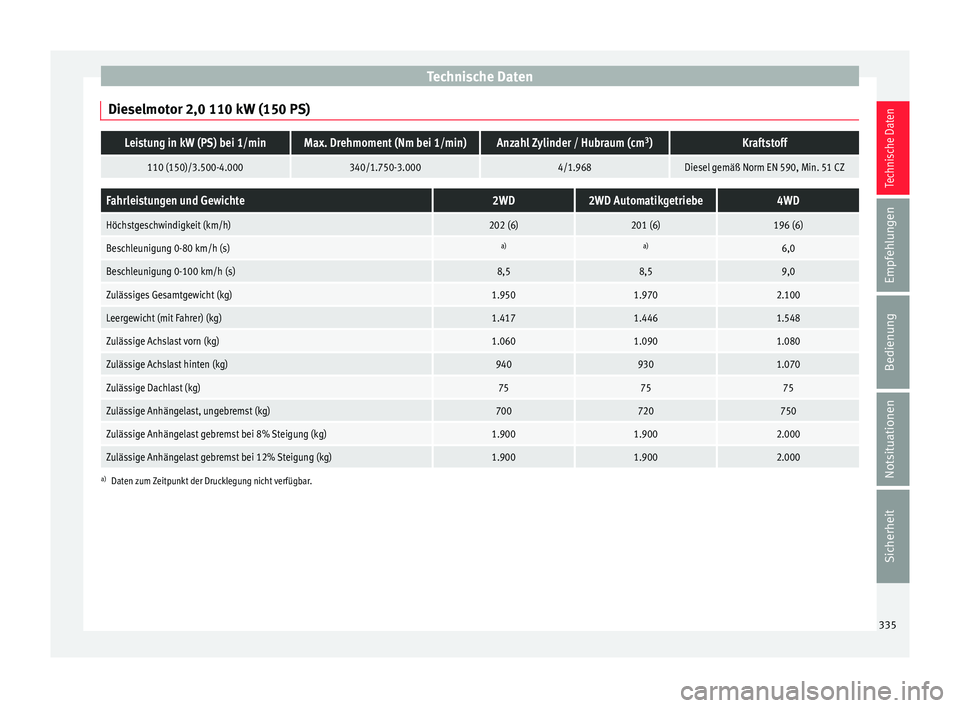Select front axle load value 1.090
960x708 pixels.
[645, 341]
